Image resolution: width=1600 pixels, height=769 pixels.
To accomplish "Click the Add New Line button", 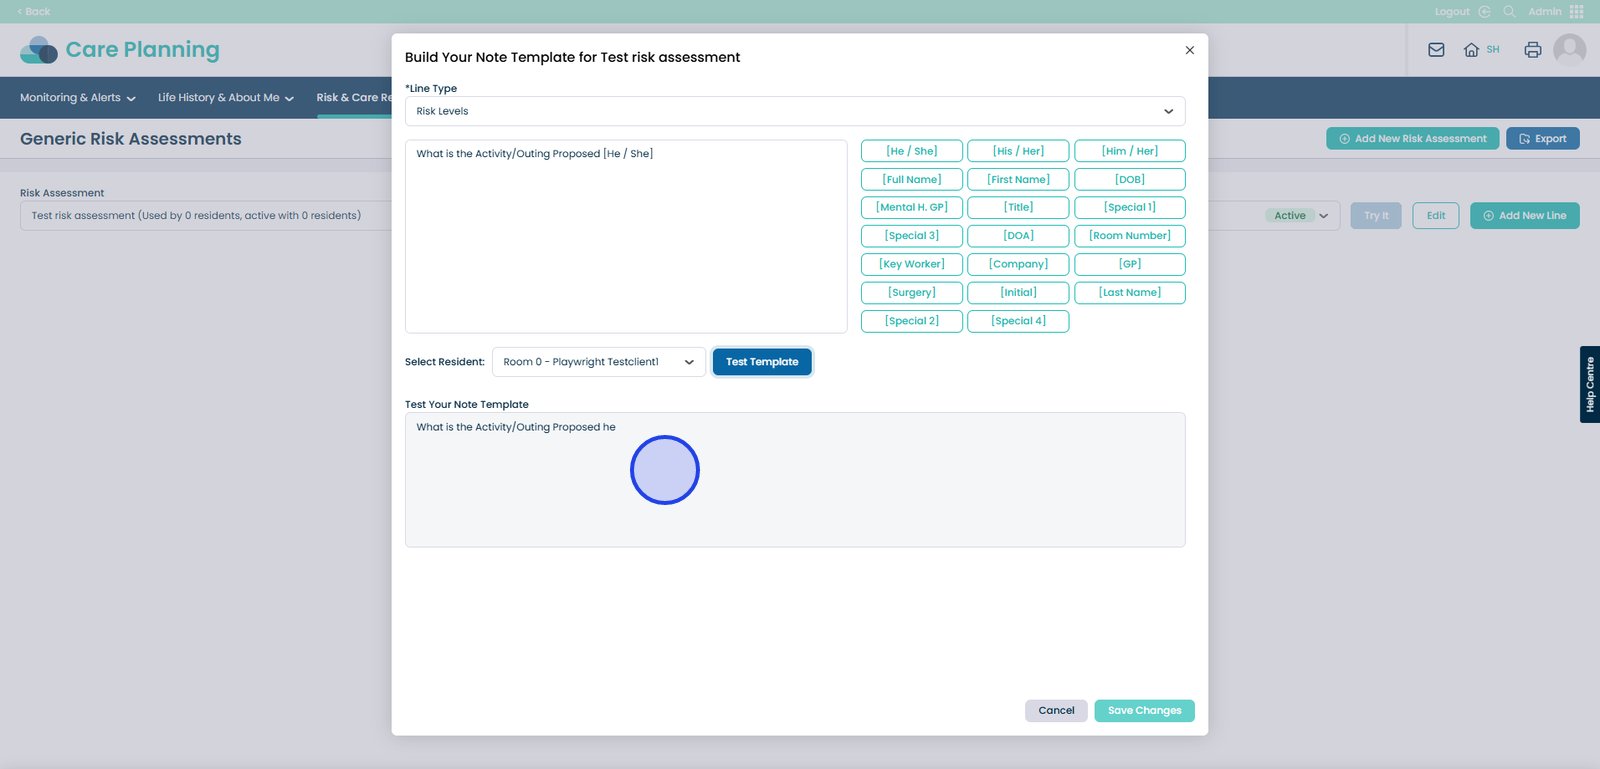I will (1525, 216).
